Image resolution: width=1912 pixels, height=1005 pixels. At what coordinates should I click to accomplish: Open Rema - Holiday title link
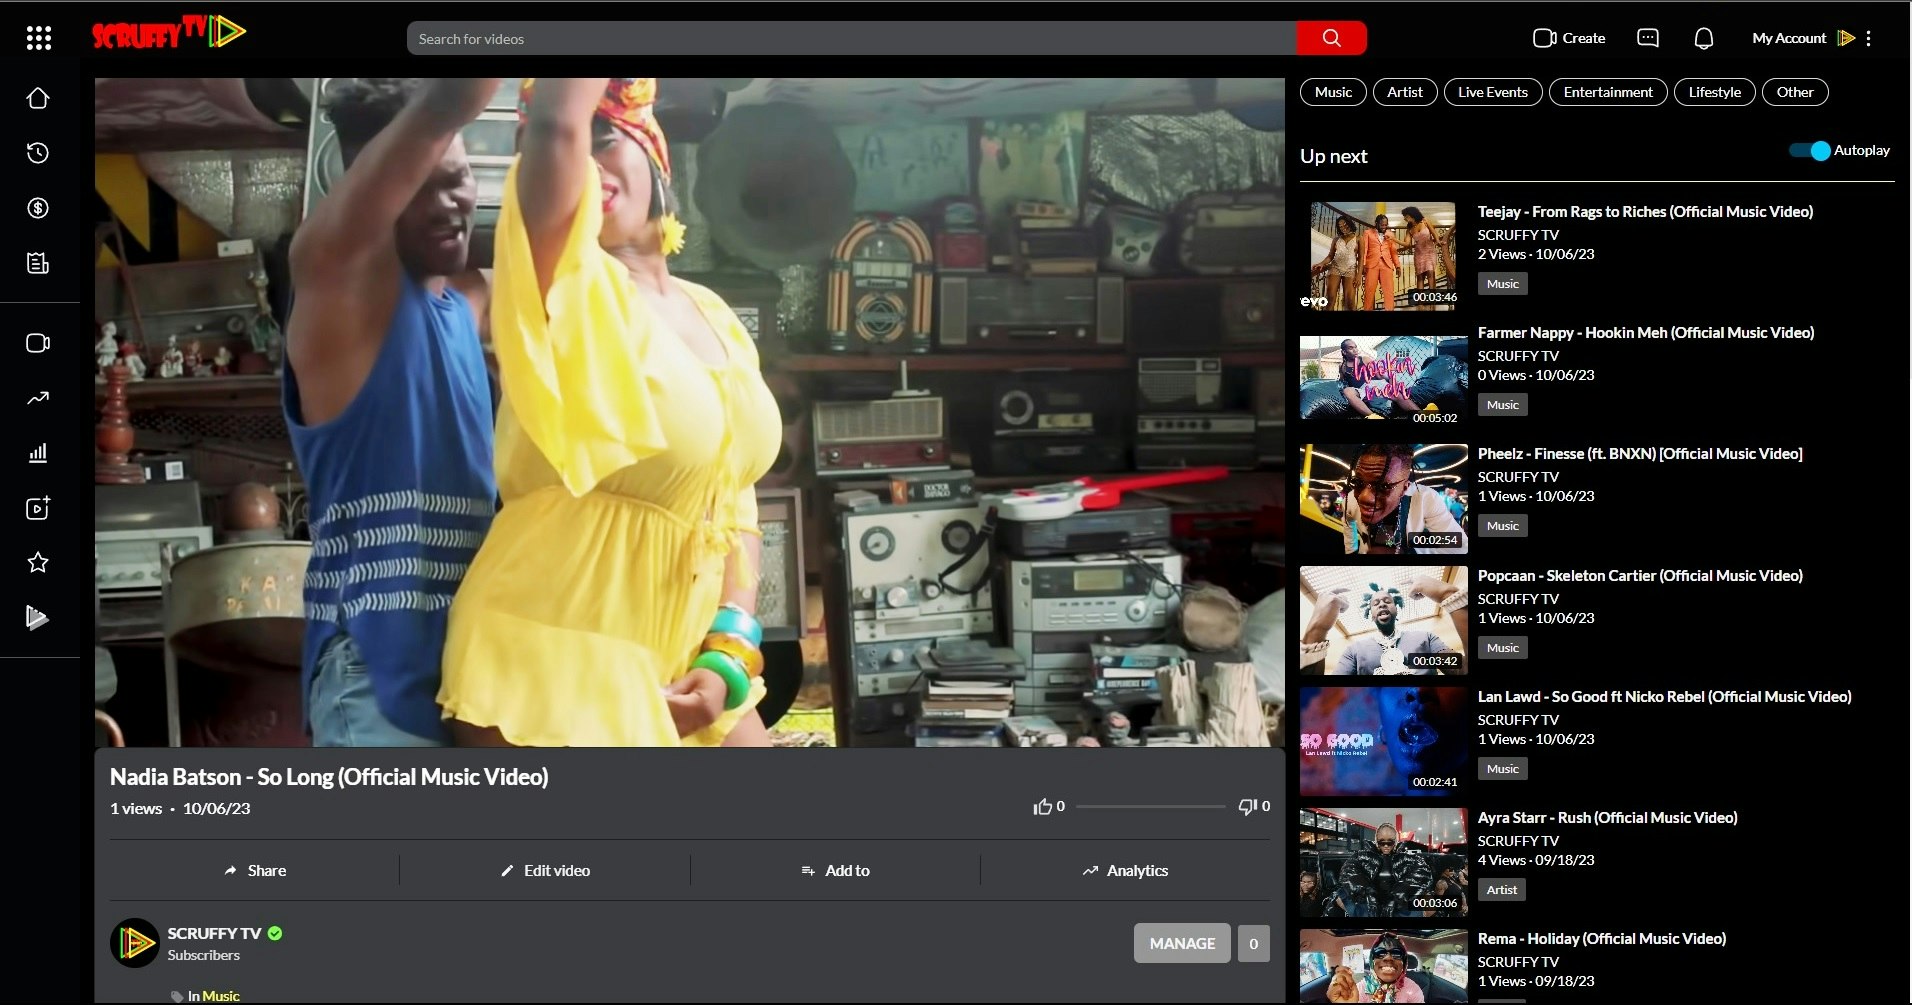coord(1602,938)
